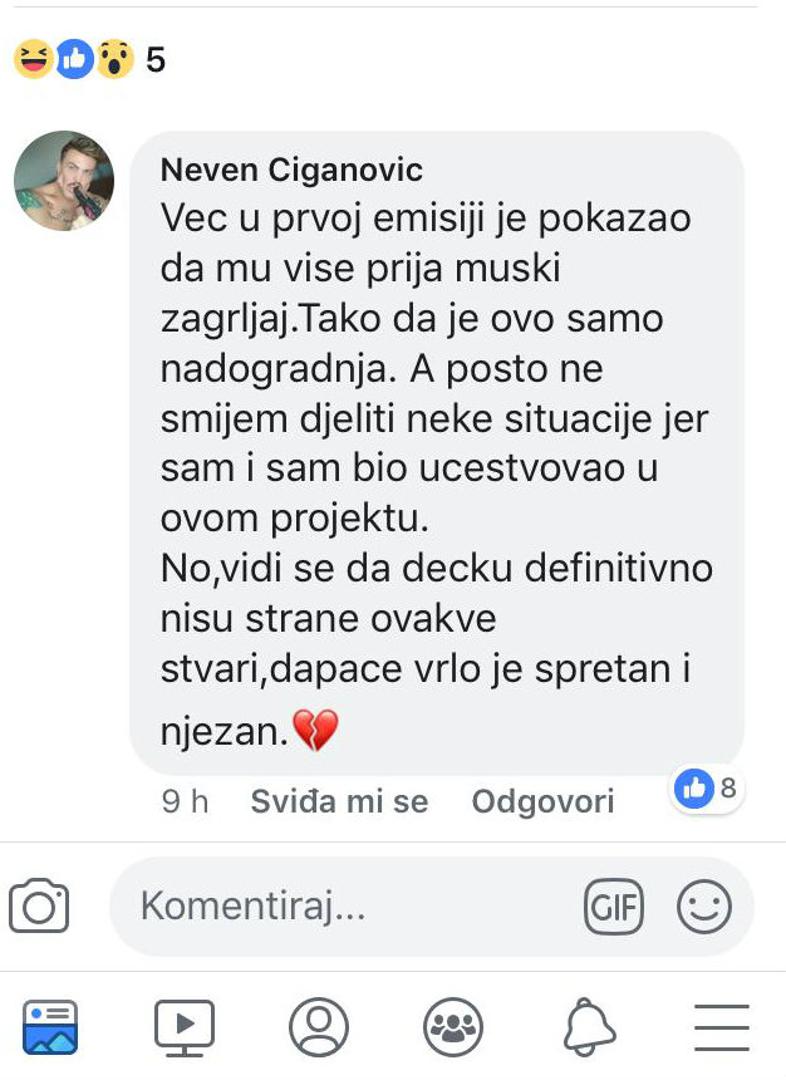
Task: Tap the laughing reaction emoji icon
Action: tap(32, 61)
